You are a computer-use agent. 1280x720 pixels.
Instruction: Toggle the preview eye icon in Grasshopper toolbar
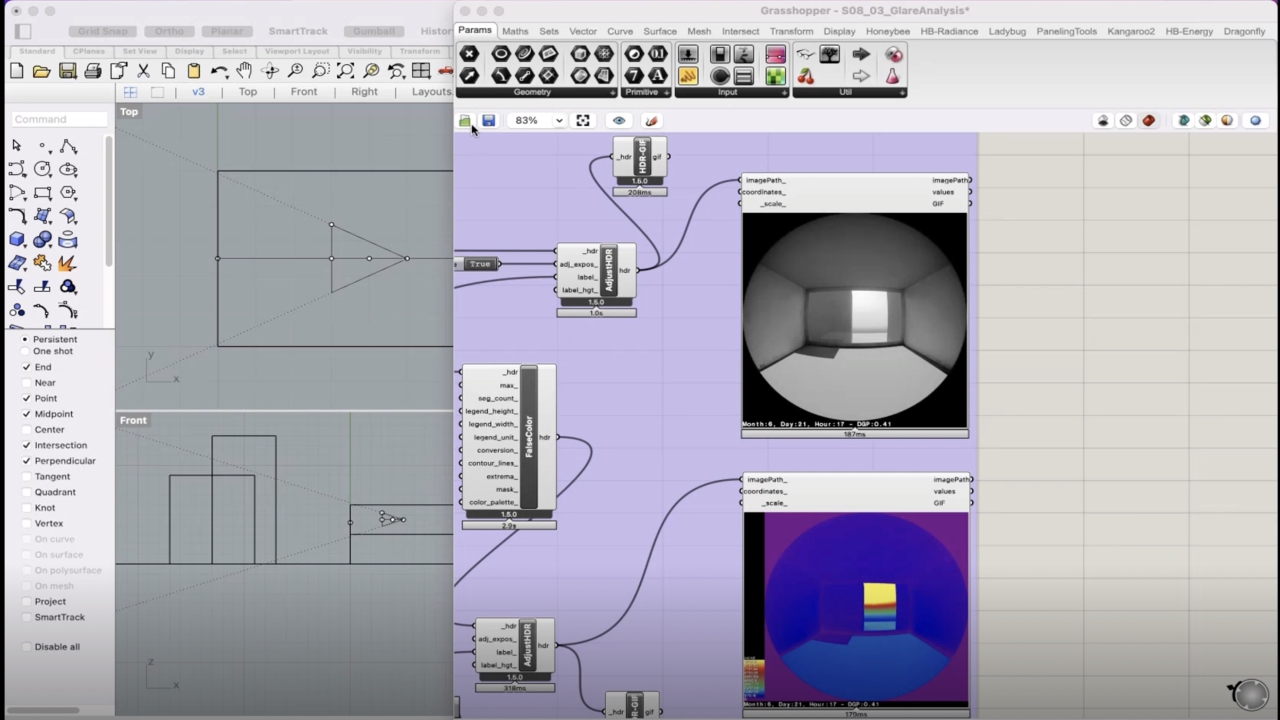(x=619, y=121)
